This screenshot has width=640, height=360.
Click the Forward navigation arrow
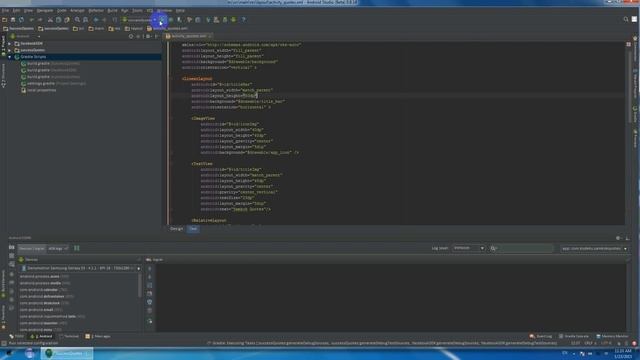pos(104,20)
